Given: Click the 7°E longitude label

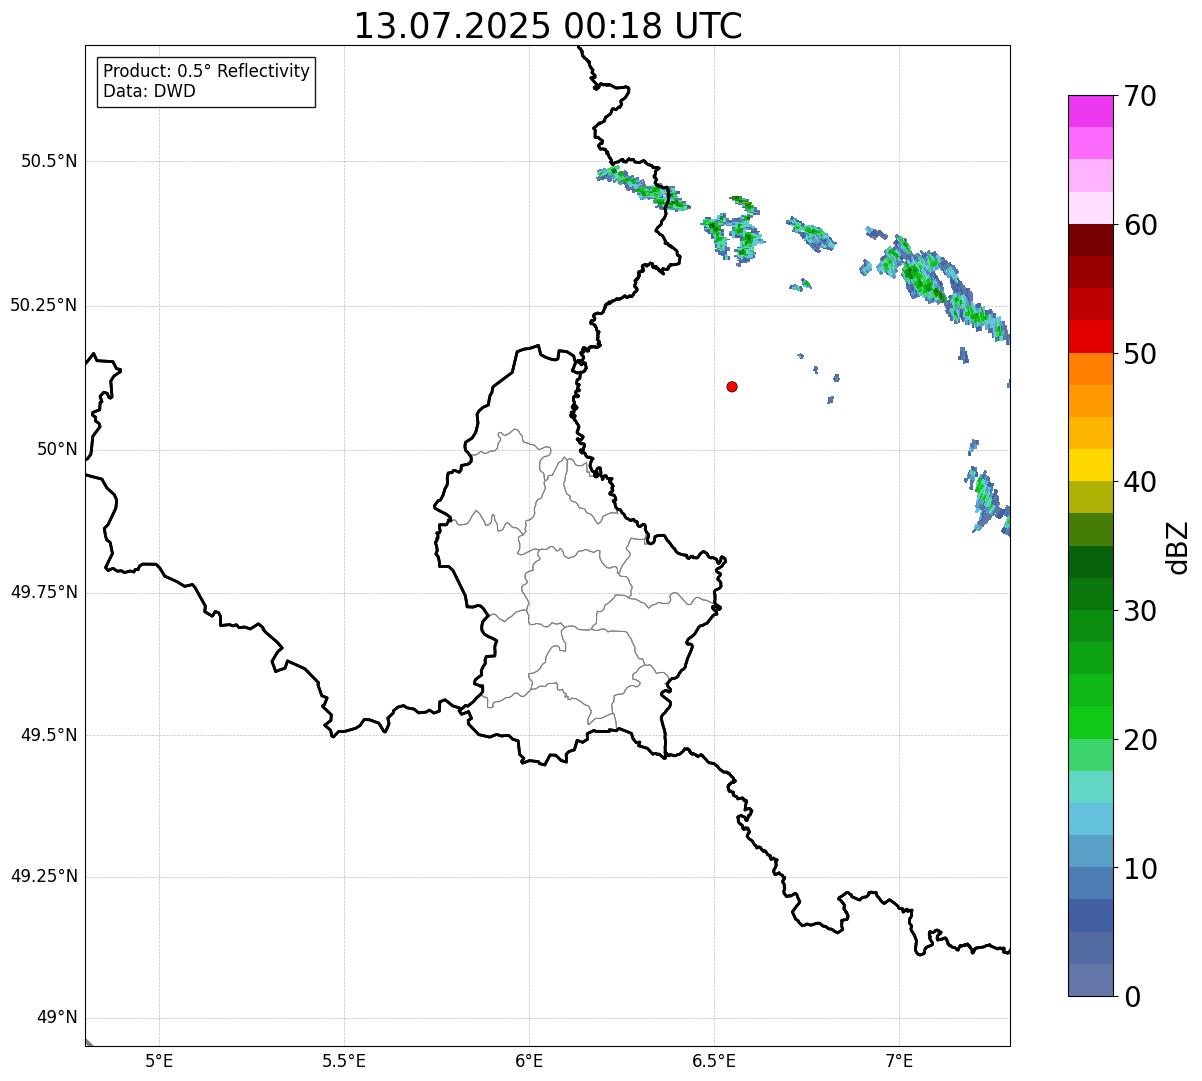Looking at the screenshot, I should (x=899, y=1062).
